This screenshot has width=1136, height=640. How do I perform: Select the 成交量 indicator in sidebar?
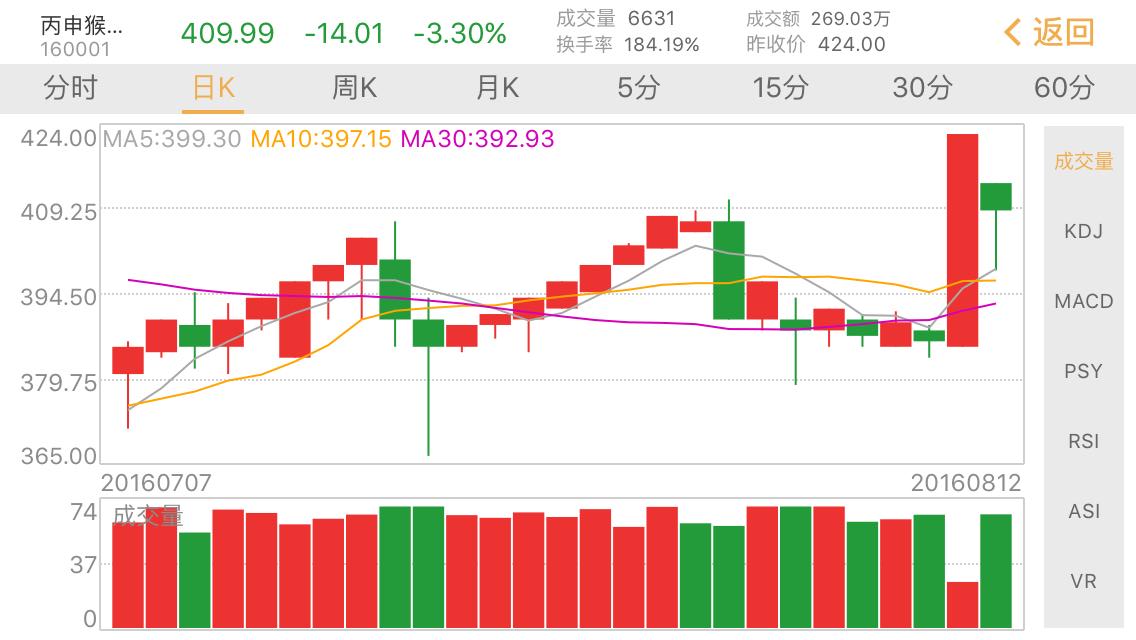click(x=1083, y=161)
